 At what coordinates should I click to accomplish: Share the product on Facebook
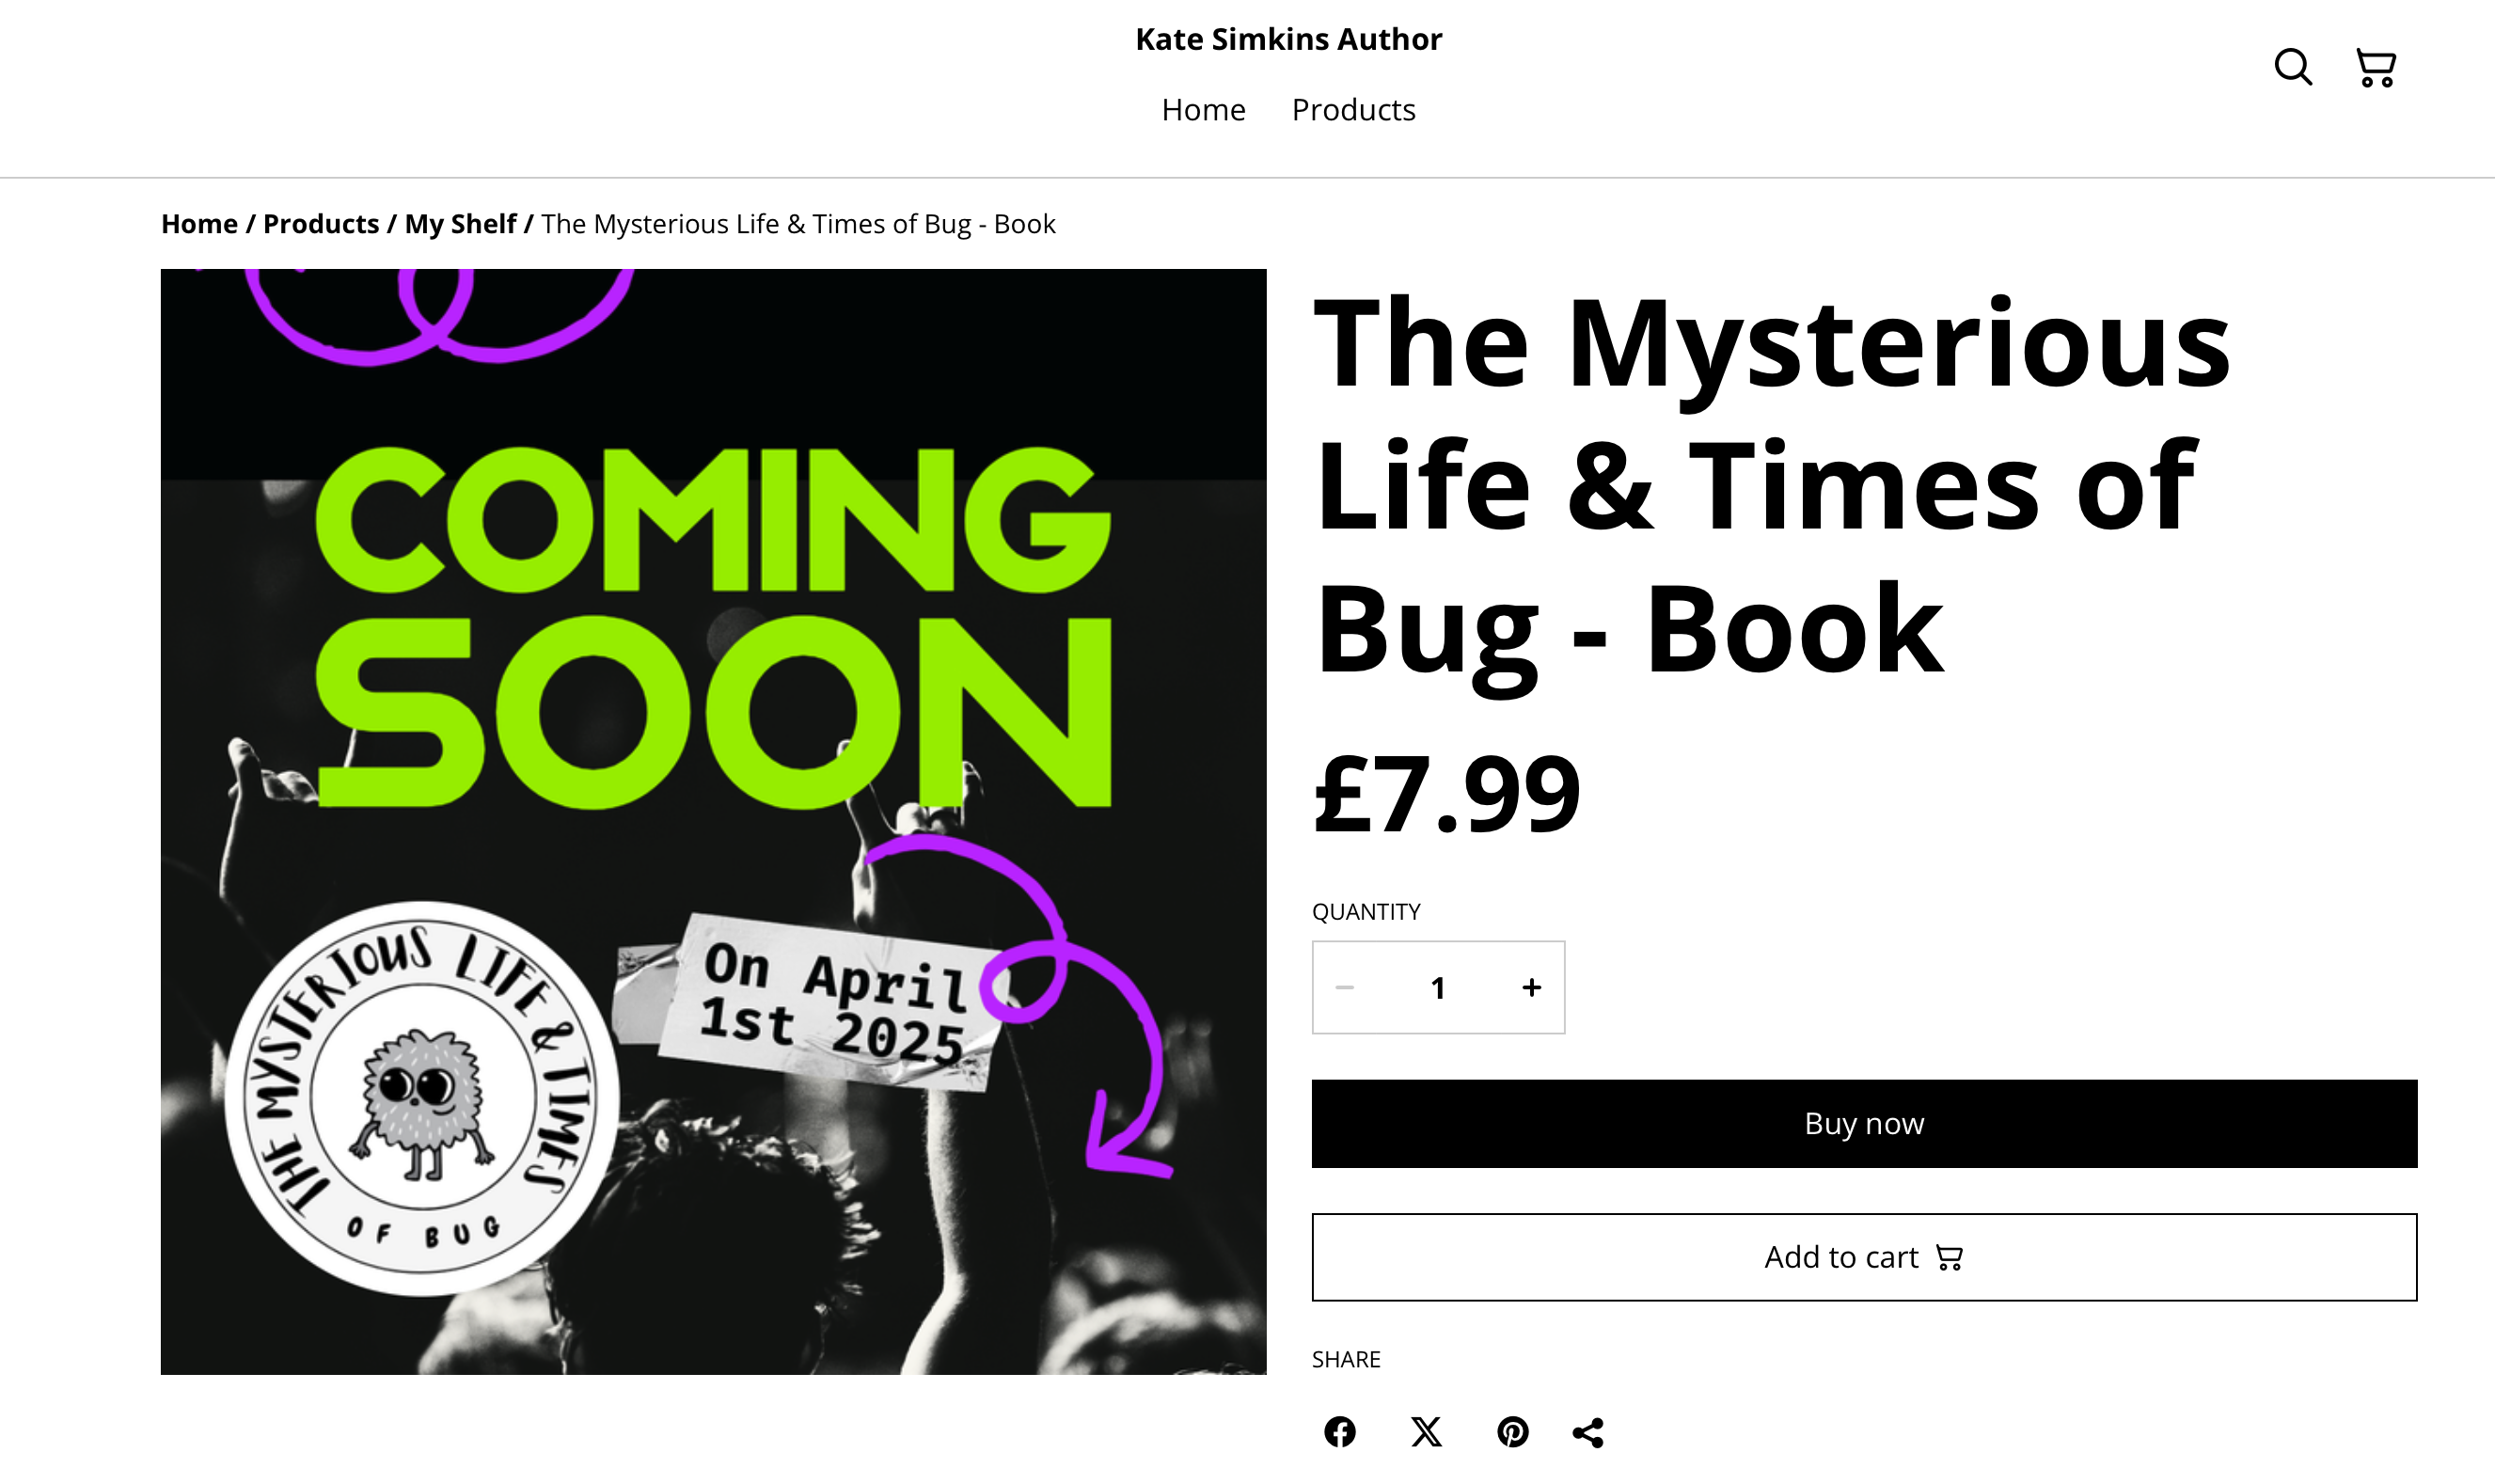pos(1340,1432)
